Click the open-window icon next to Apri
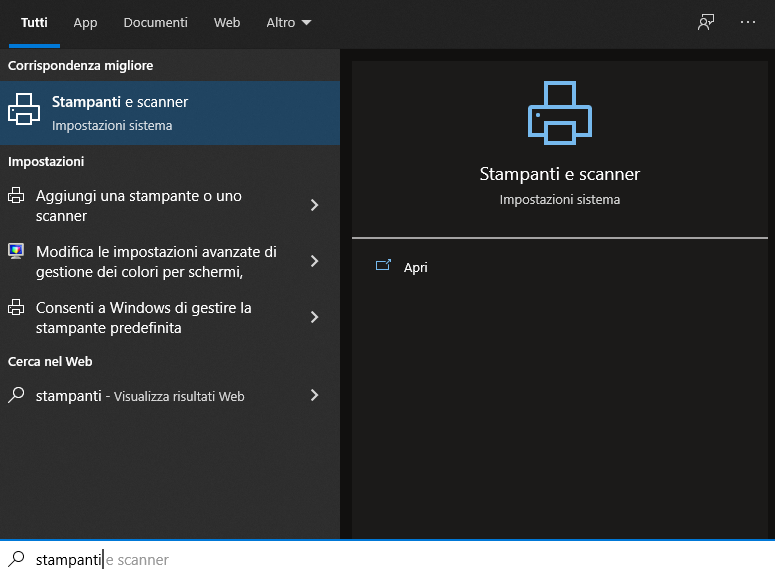This screenshot has height=576, width=775. pyautogui.click(x=383, y=266)
